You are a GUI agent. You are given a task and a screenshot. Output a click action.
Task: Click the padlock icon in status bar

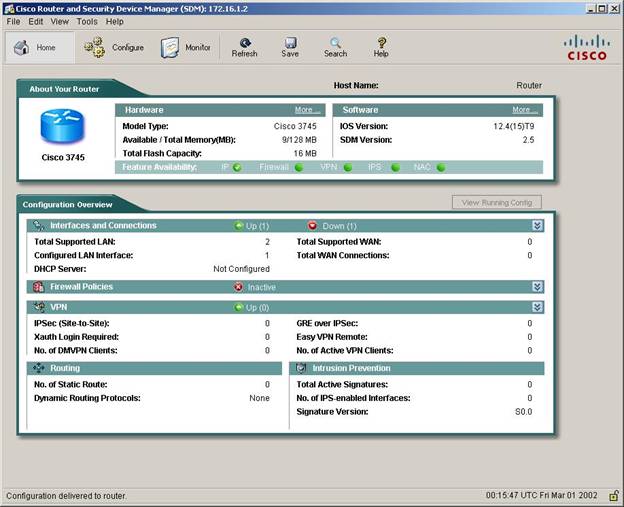pos(614,496)
